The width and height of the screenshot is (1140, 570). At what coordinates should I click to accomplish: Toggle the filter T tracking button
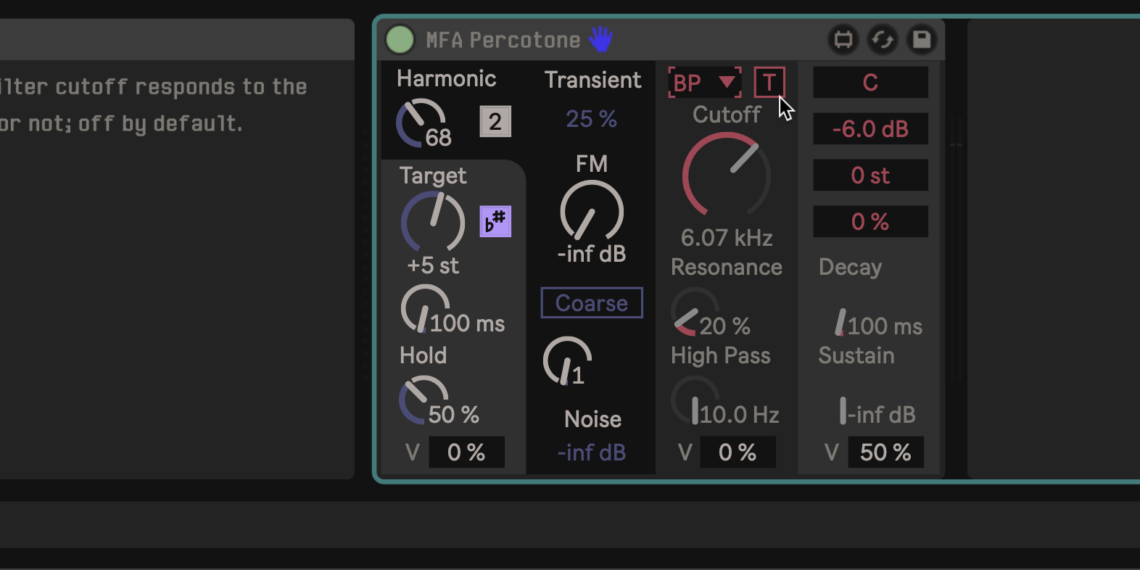coord(769,82)
